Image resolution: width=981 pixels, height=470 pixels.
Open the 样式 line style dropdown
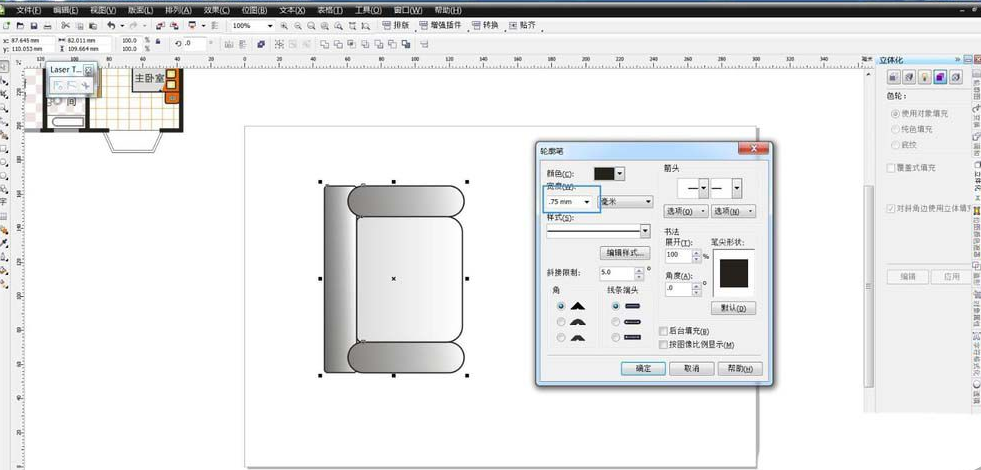point(645,231)
